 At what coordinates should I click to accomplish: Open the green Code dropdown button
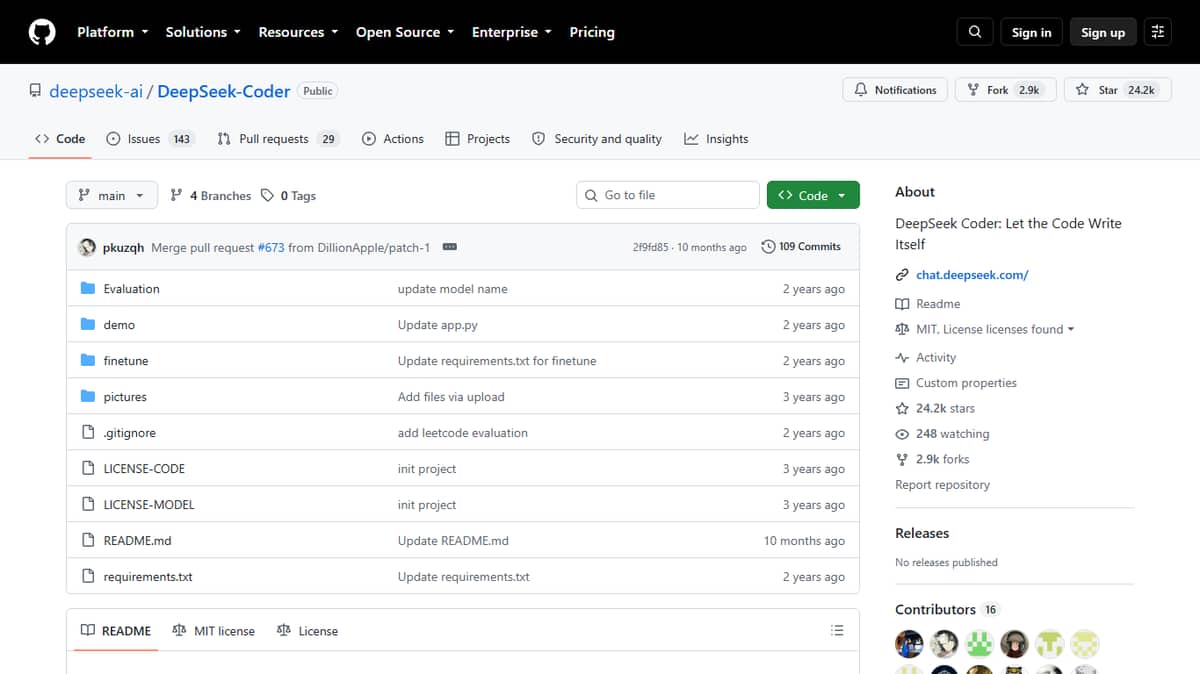pyautogui.click(x=813, y=195)
